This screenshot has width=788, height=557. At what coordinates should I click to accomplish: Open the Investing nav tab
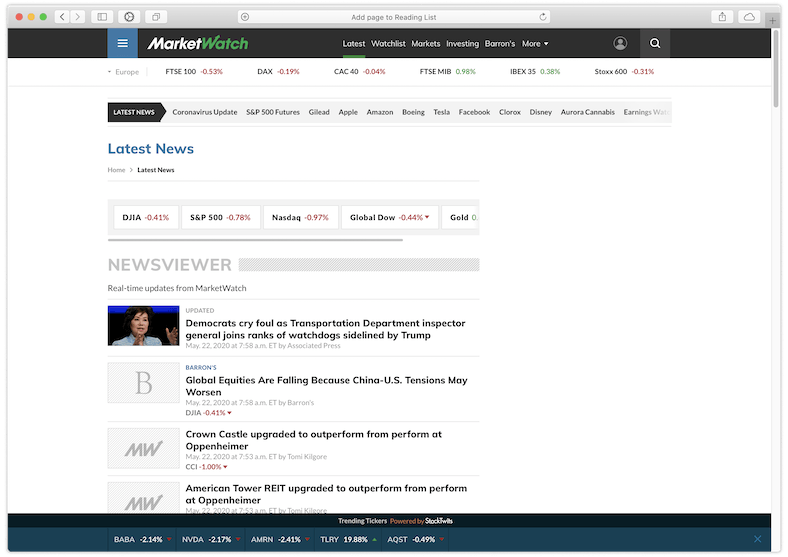[x=462, y=44]
